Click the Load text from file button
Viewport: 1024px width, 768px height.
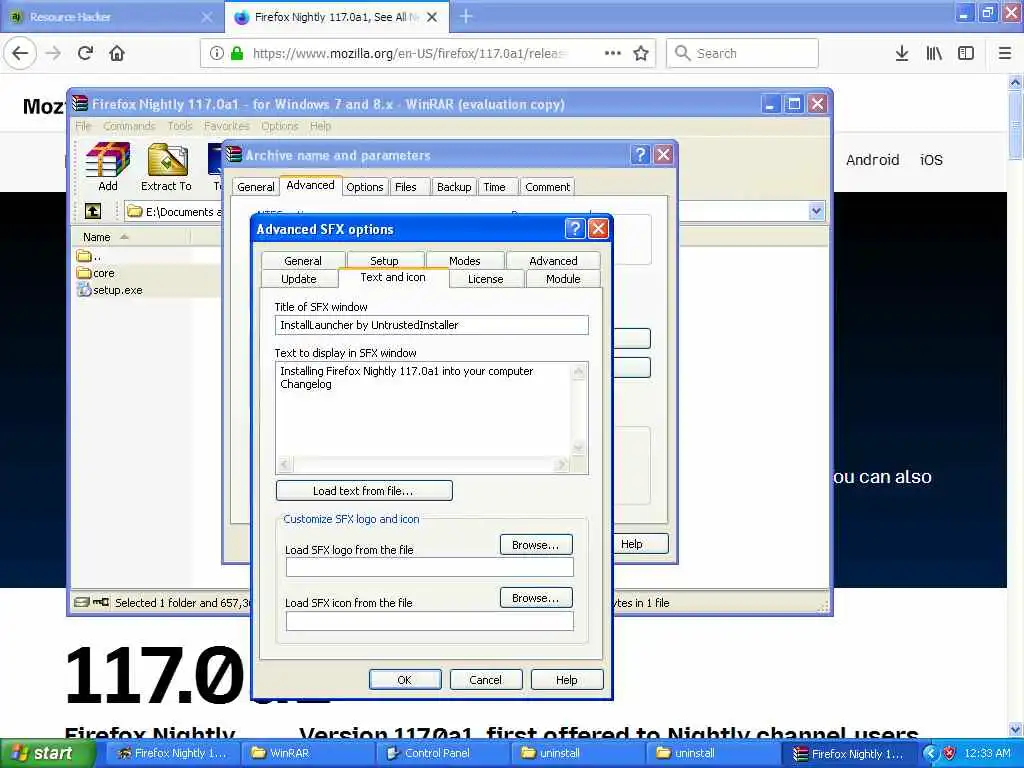(x=364, y=490)
